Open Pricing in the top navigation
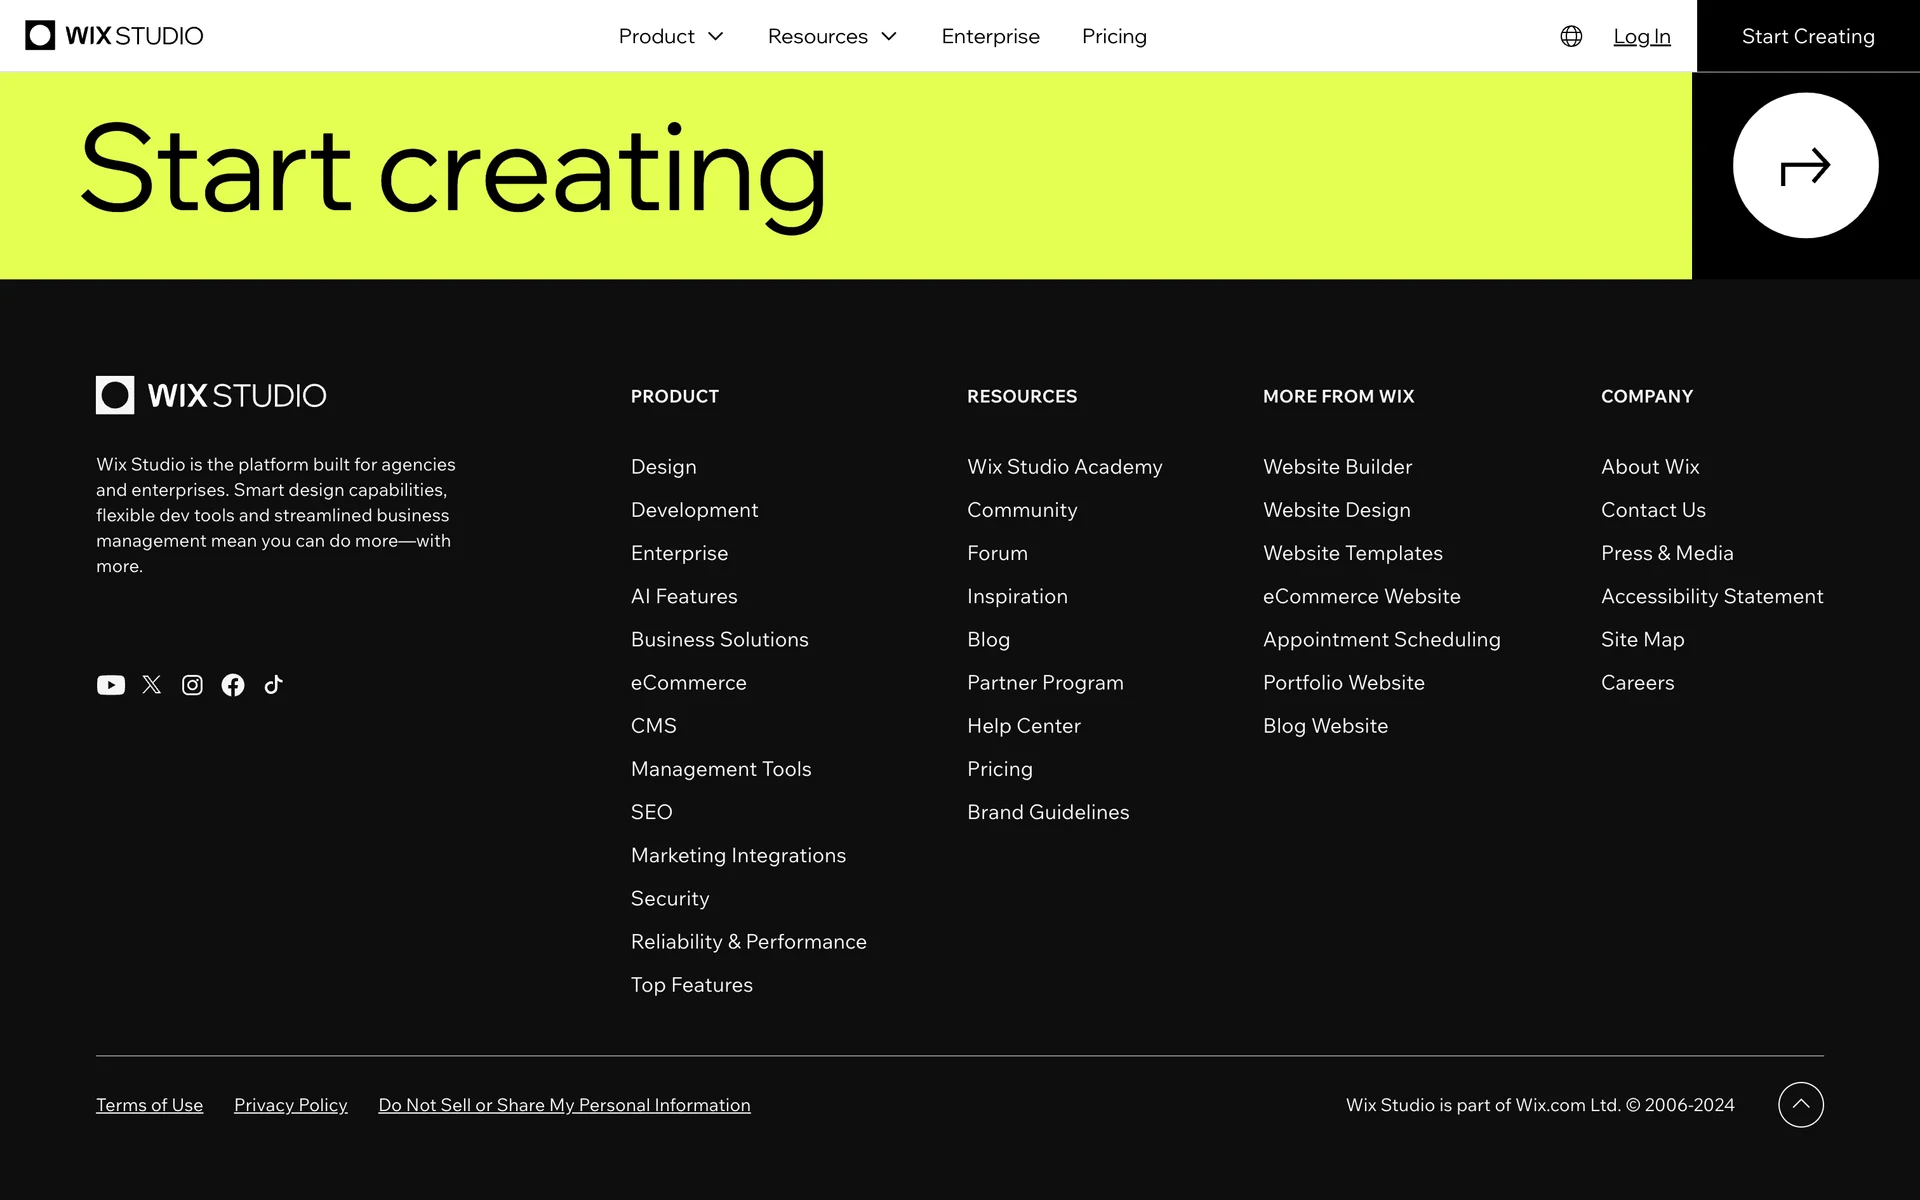The image size is (1920, 1200). (1114, 36)
